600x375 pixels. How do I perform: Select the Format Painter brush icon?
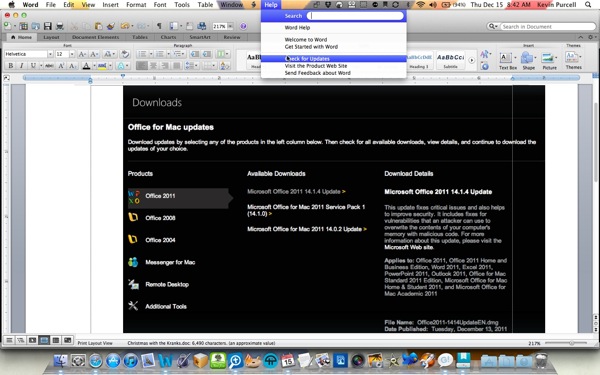click(x=111, y=26)
